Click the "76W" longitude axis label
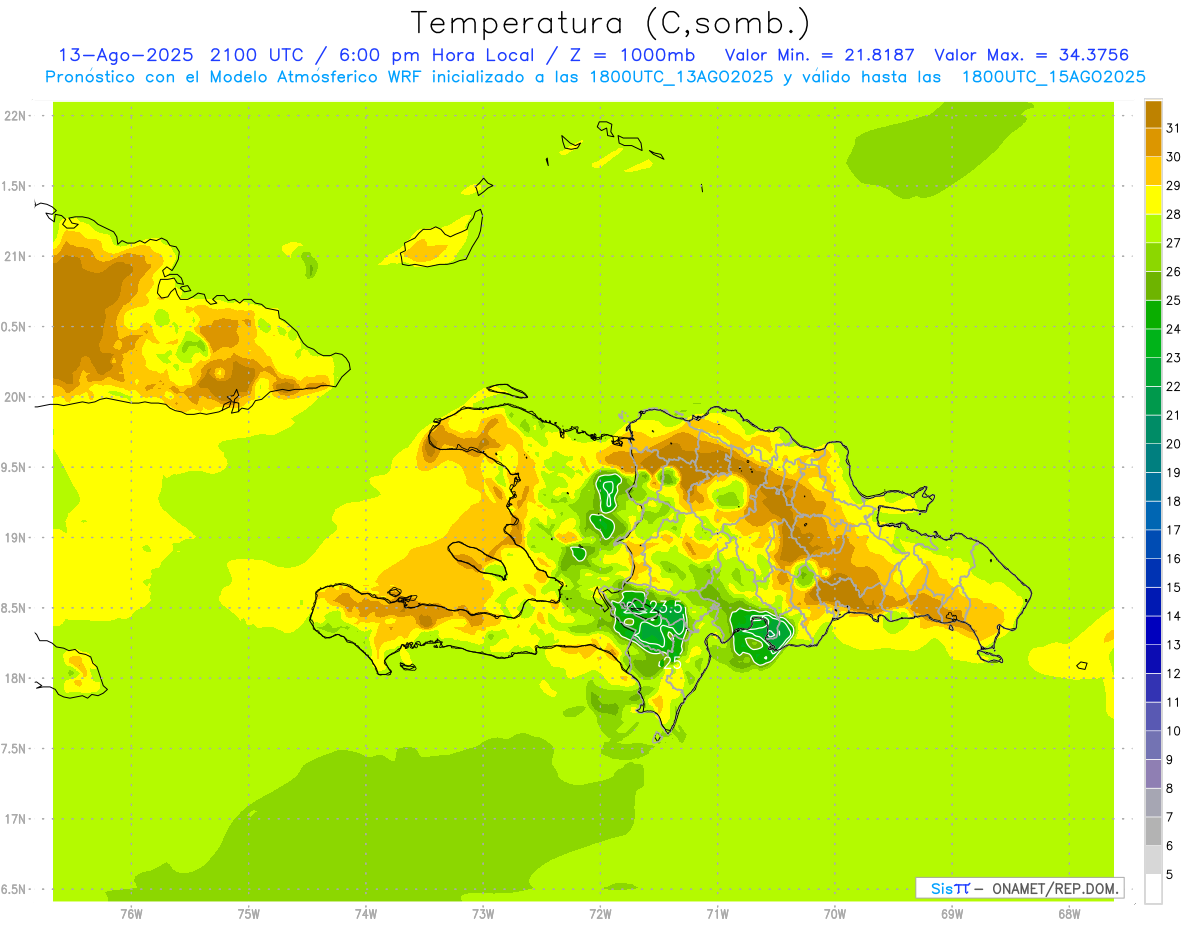This screenshot has height=927, width=1200. coord(131,914)
